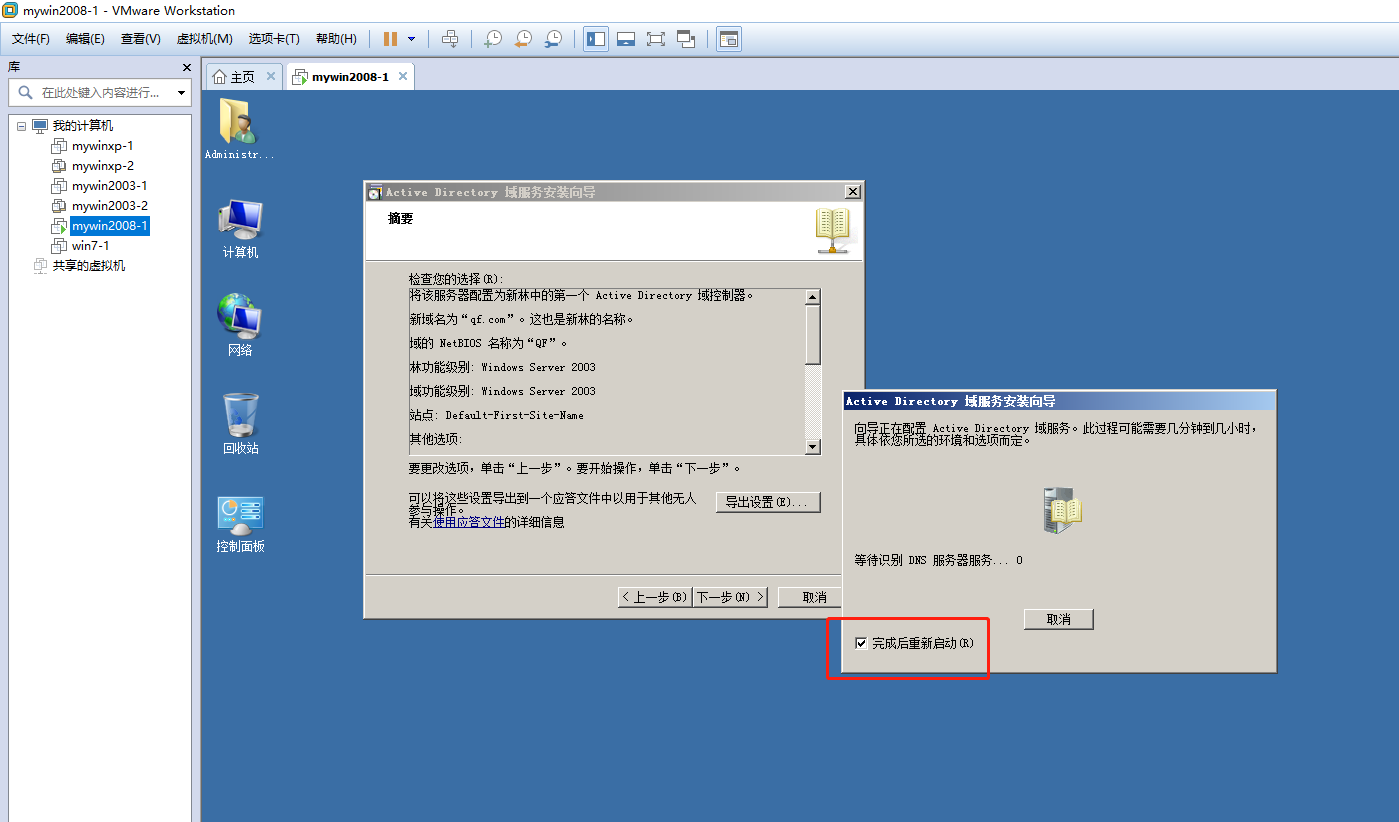Click the 回收站 recycle bin icon
The height and width of the screenshot is (822, 1399).
click(240, 424)
